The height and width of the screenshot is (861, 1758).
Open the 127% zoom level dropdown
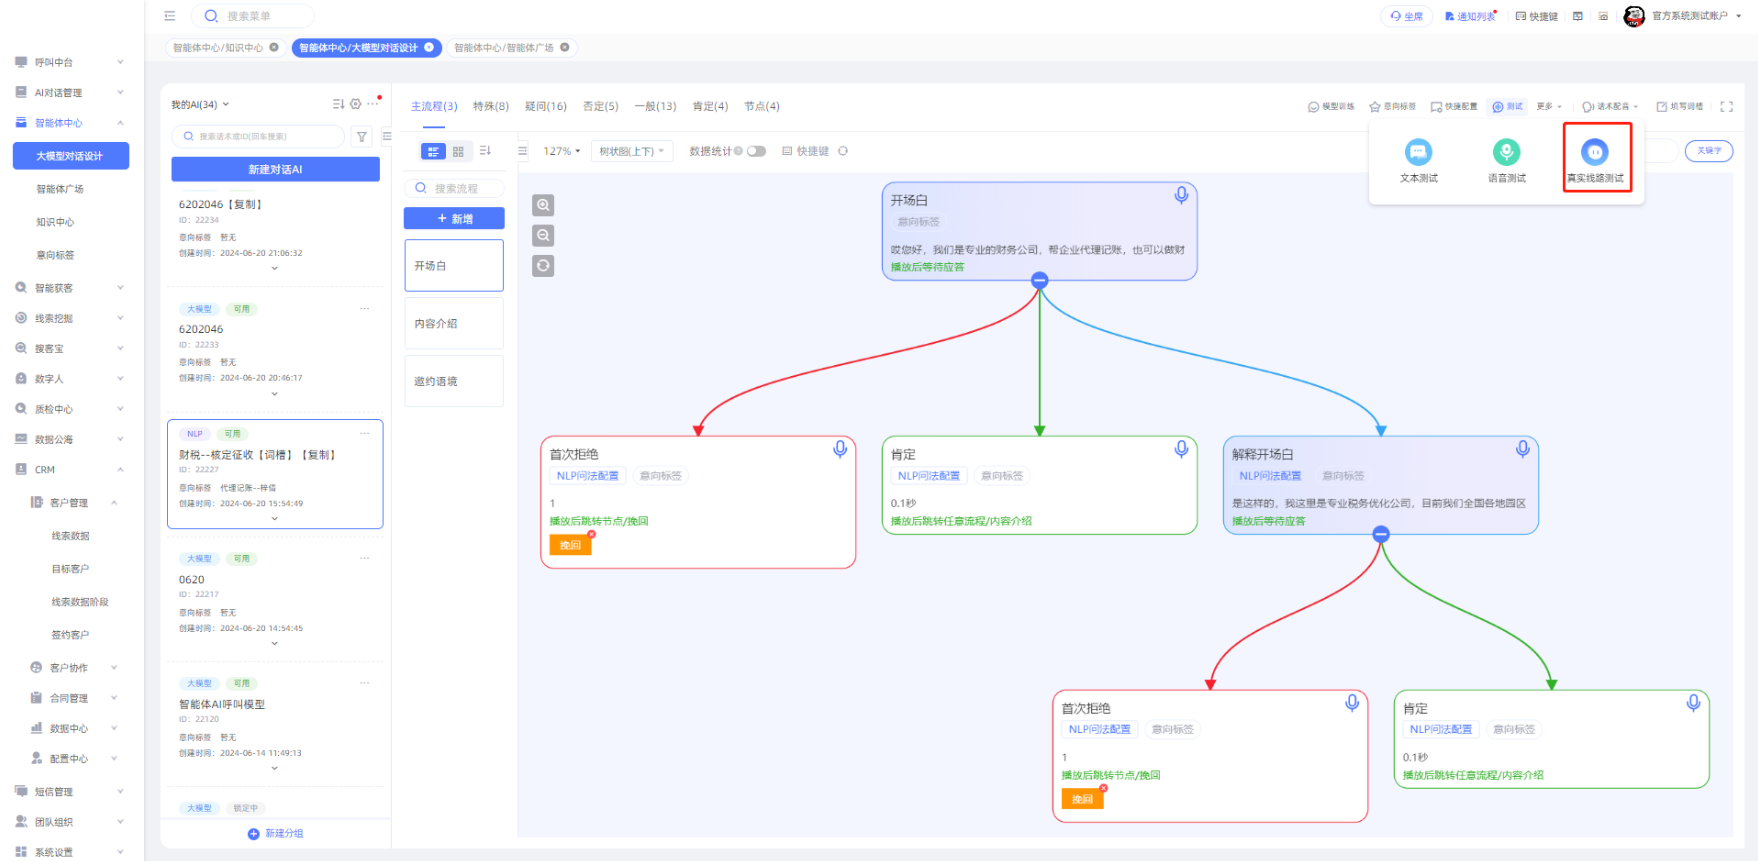click(x=561, y=151)
